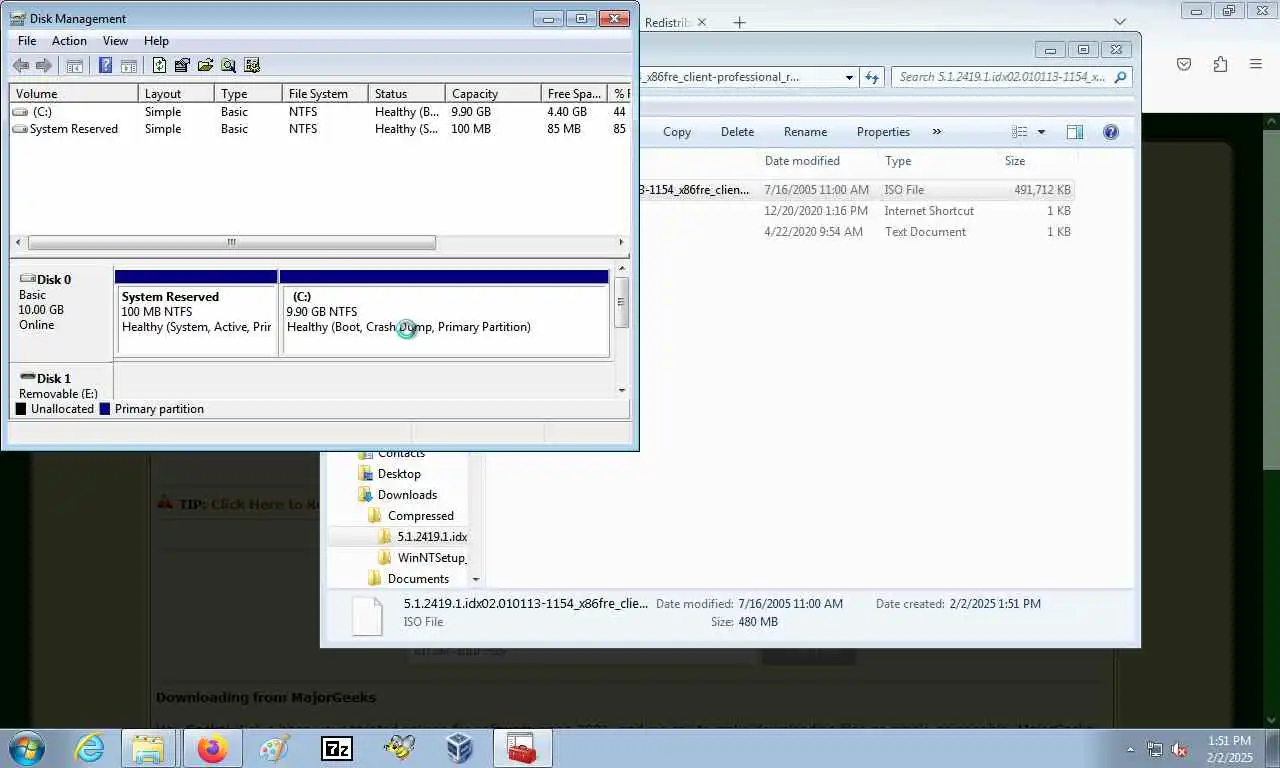
Task: Switch to the Redistrib browser tab
Action: point(667,22)
